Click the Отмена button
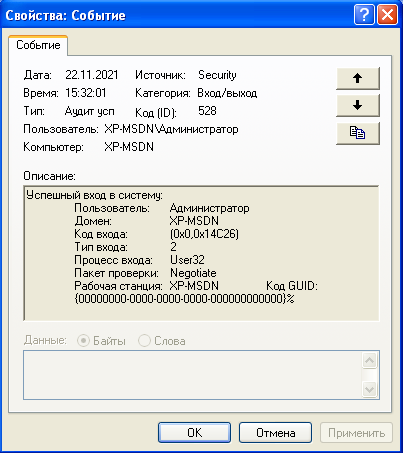This screenshot has height=453, width=403. pyautogui.click(x=275, y=433)
